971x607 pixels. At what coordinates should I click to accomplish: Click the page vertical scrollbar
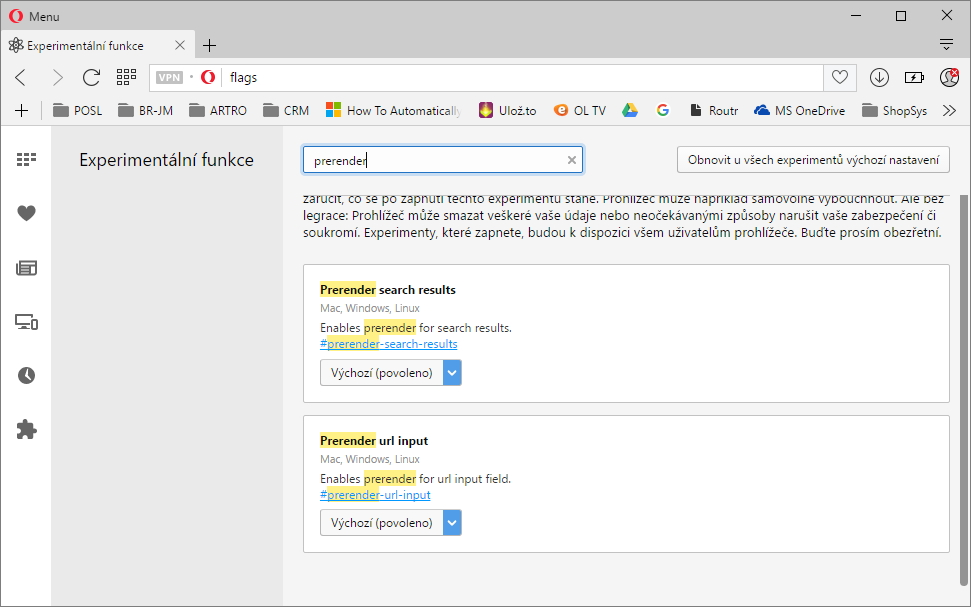pos(964,390)
